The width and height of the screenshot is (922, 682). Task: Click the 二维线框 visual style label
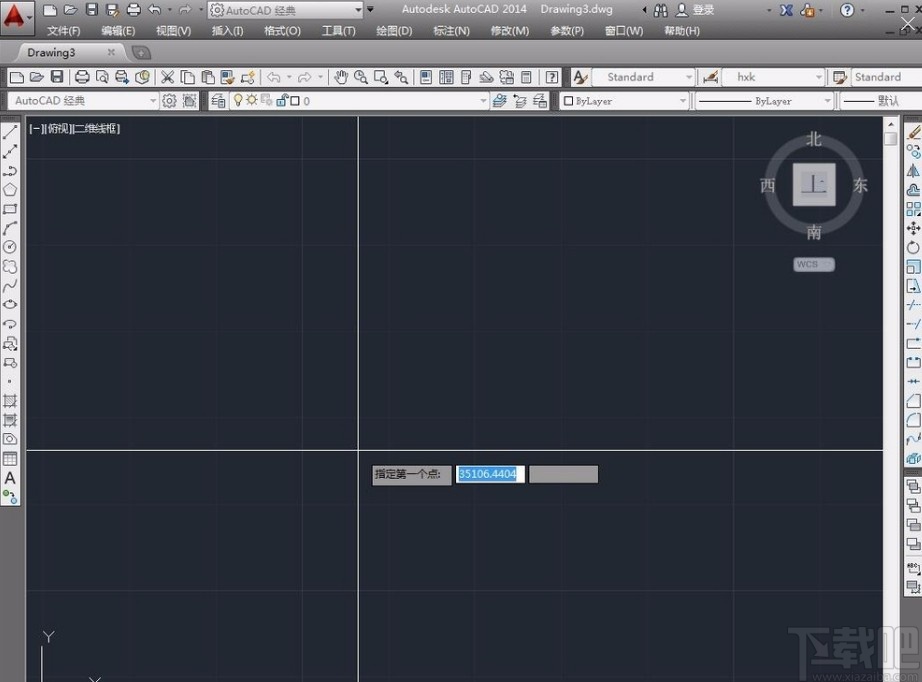pos(96,129)
